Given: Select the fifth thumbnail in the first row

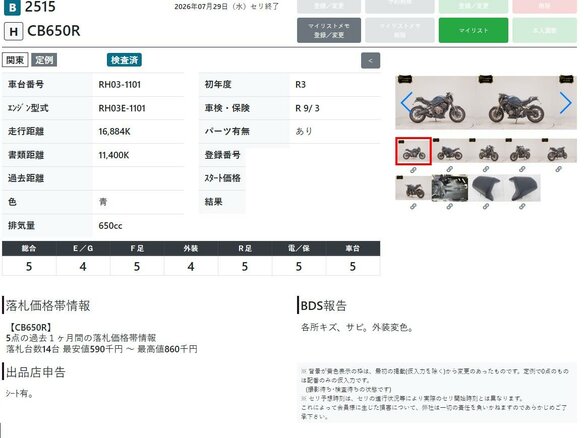Looking at the screenshot, I should 558,151.
